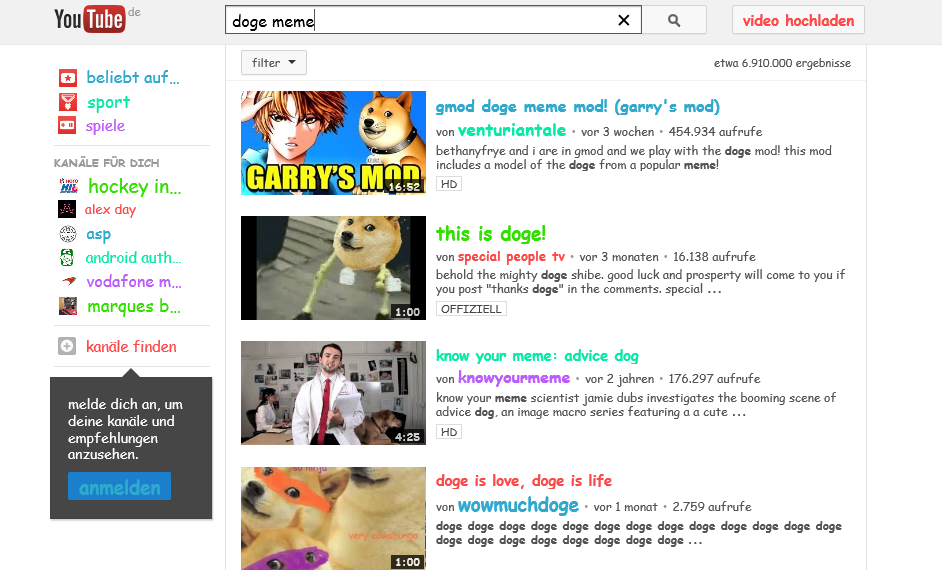The width and height of the screenshot is (942, 570).
Task: Click the 'vor 2 jahren' upload date
Action: 619,378
